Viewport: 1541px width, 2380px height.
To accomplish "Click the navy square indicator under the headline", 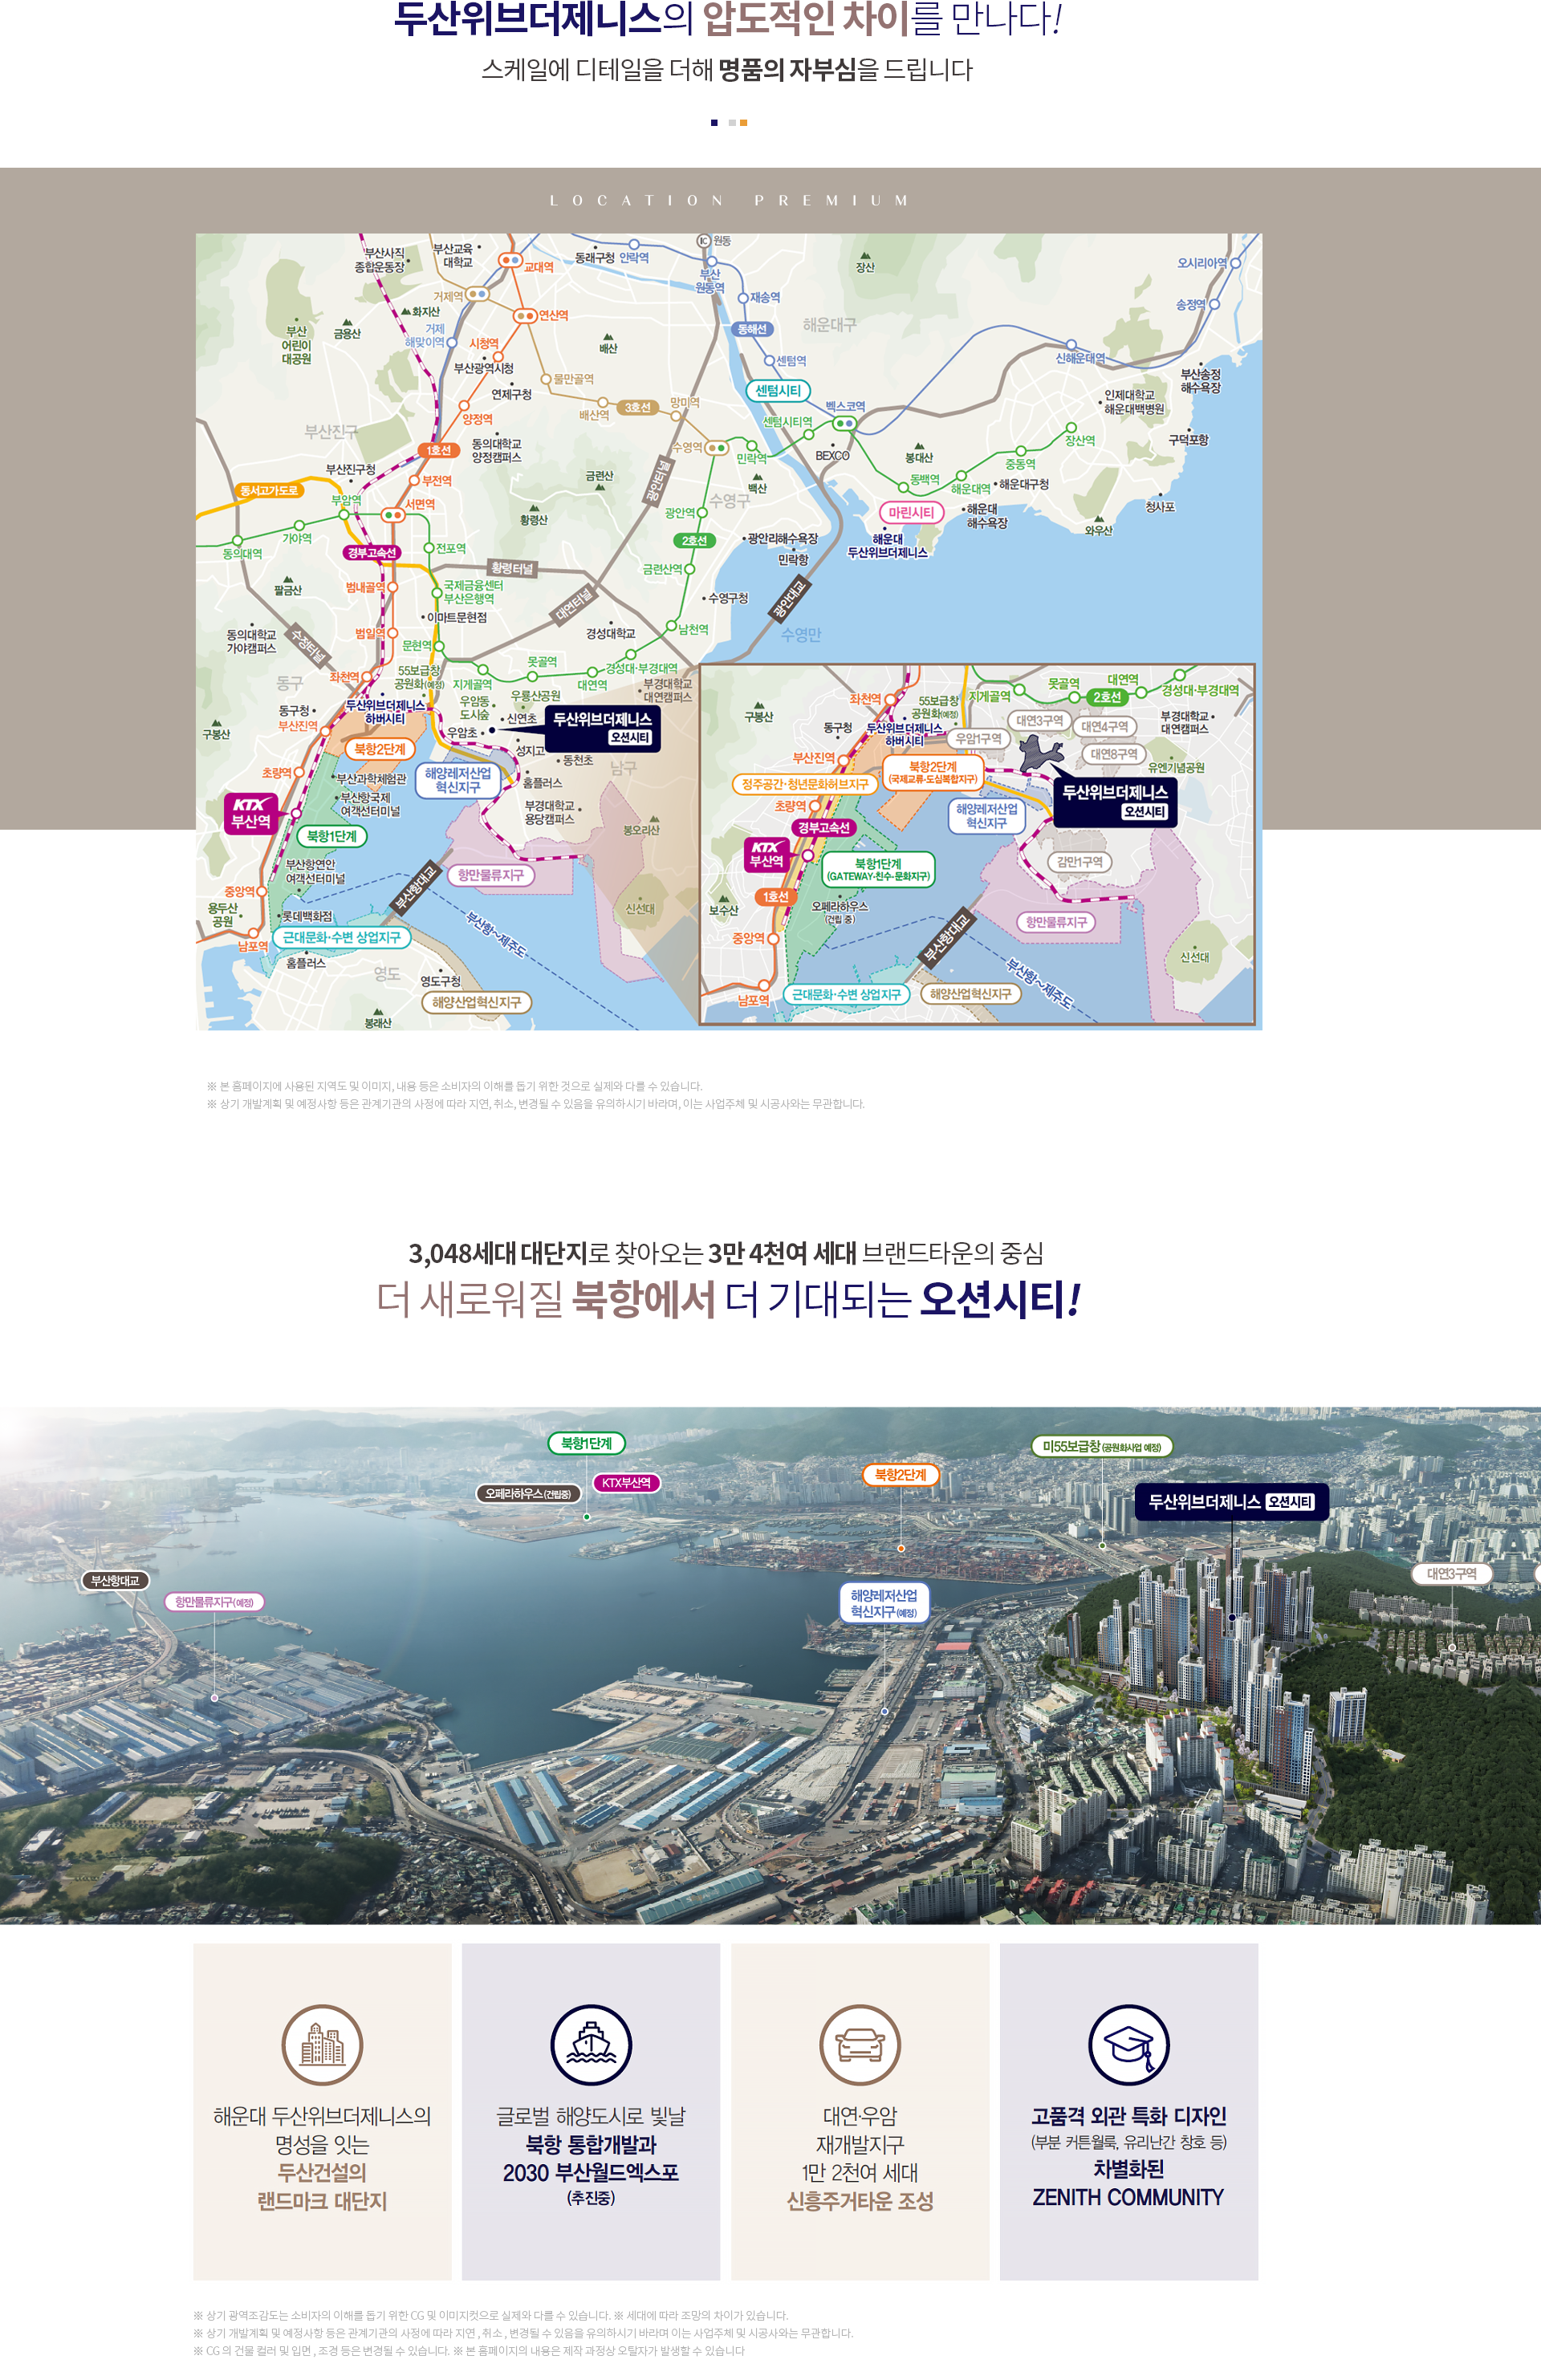I will click(x=714, y=122).
